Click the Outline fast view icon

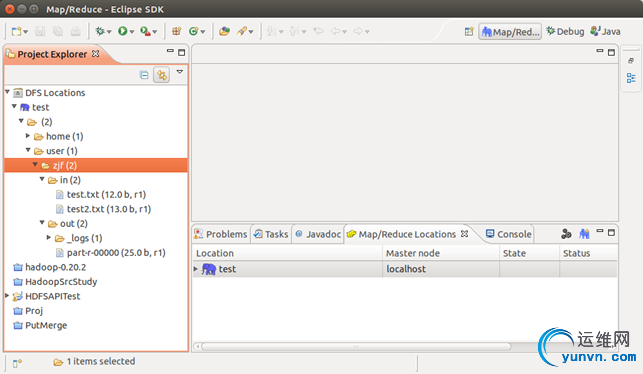[631, 78]
